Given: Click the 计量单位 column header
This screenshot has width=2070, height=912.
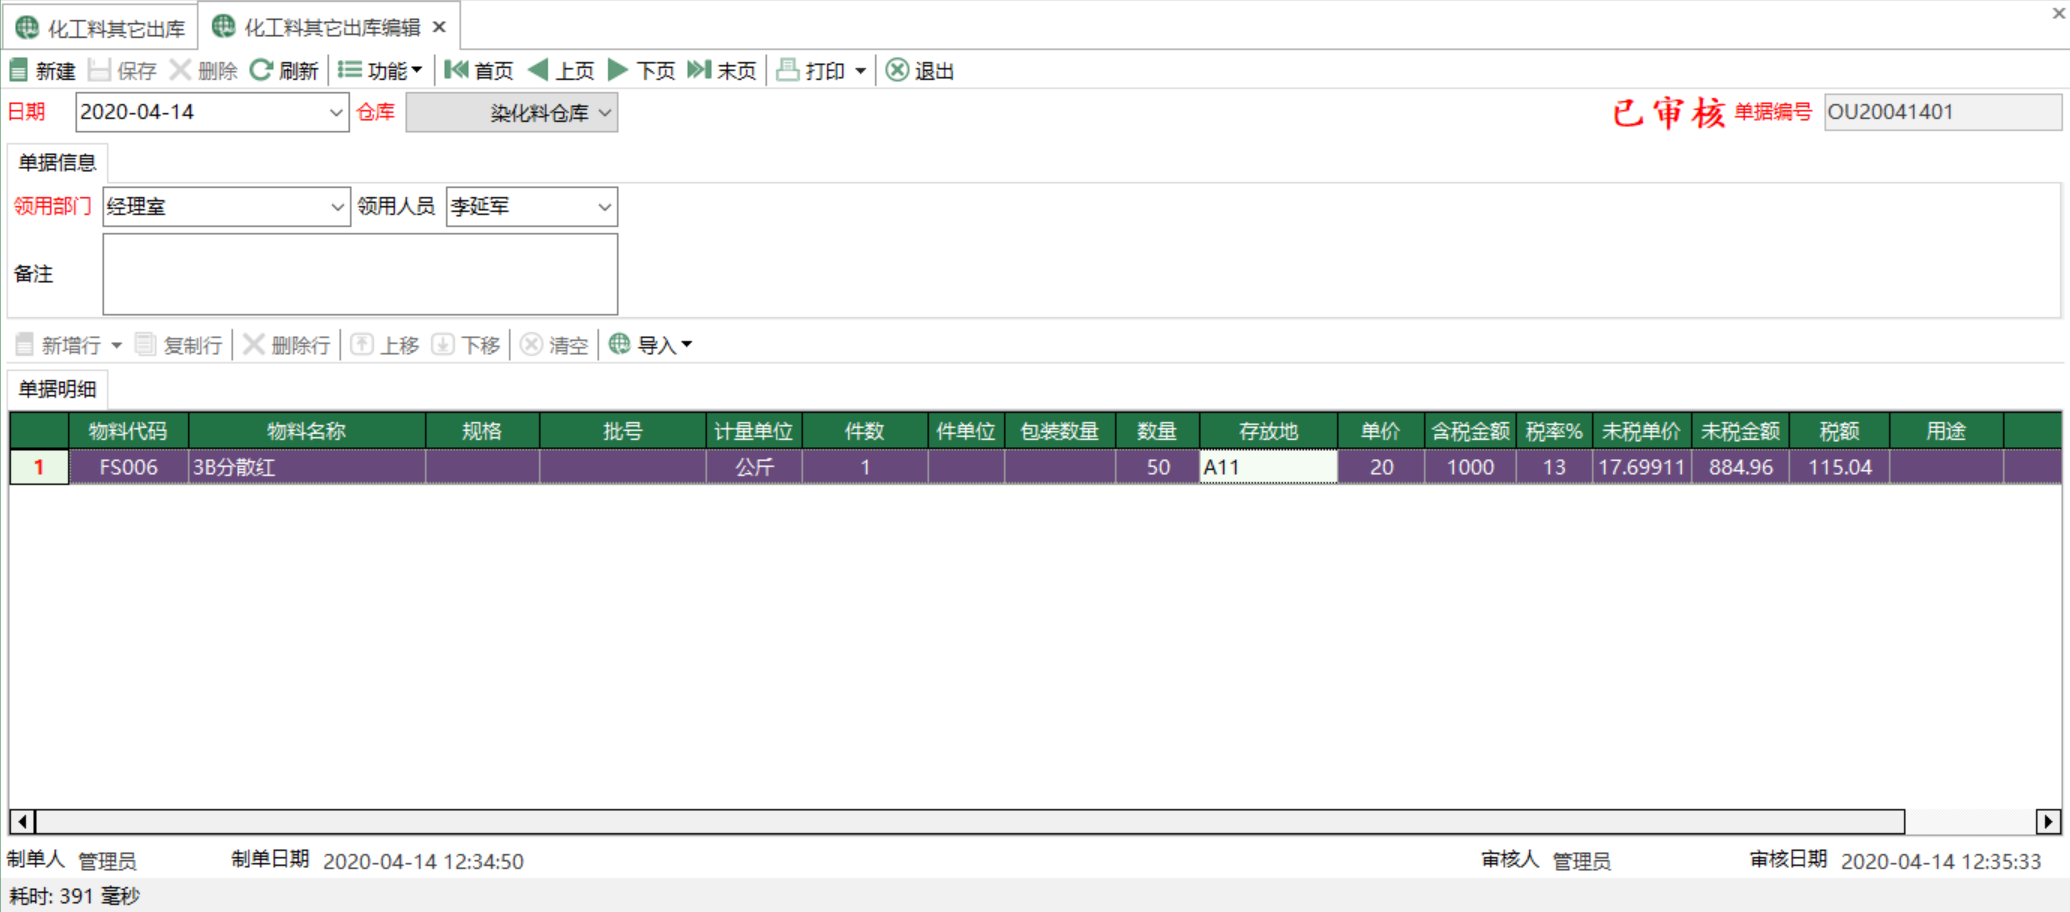Looking at the screenshot, I should point(754,431).
